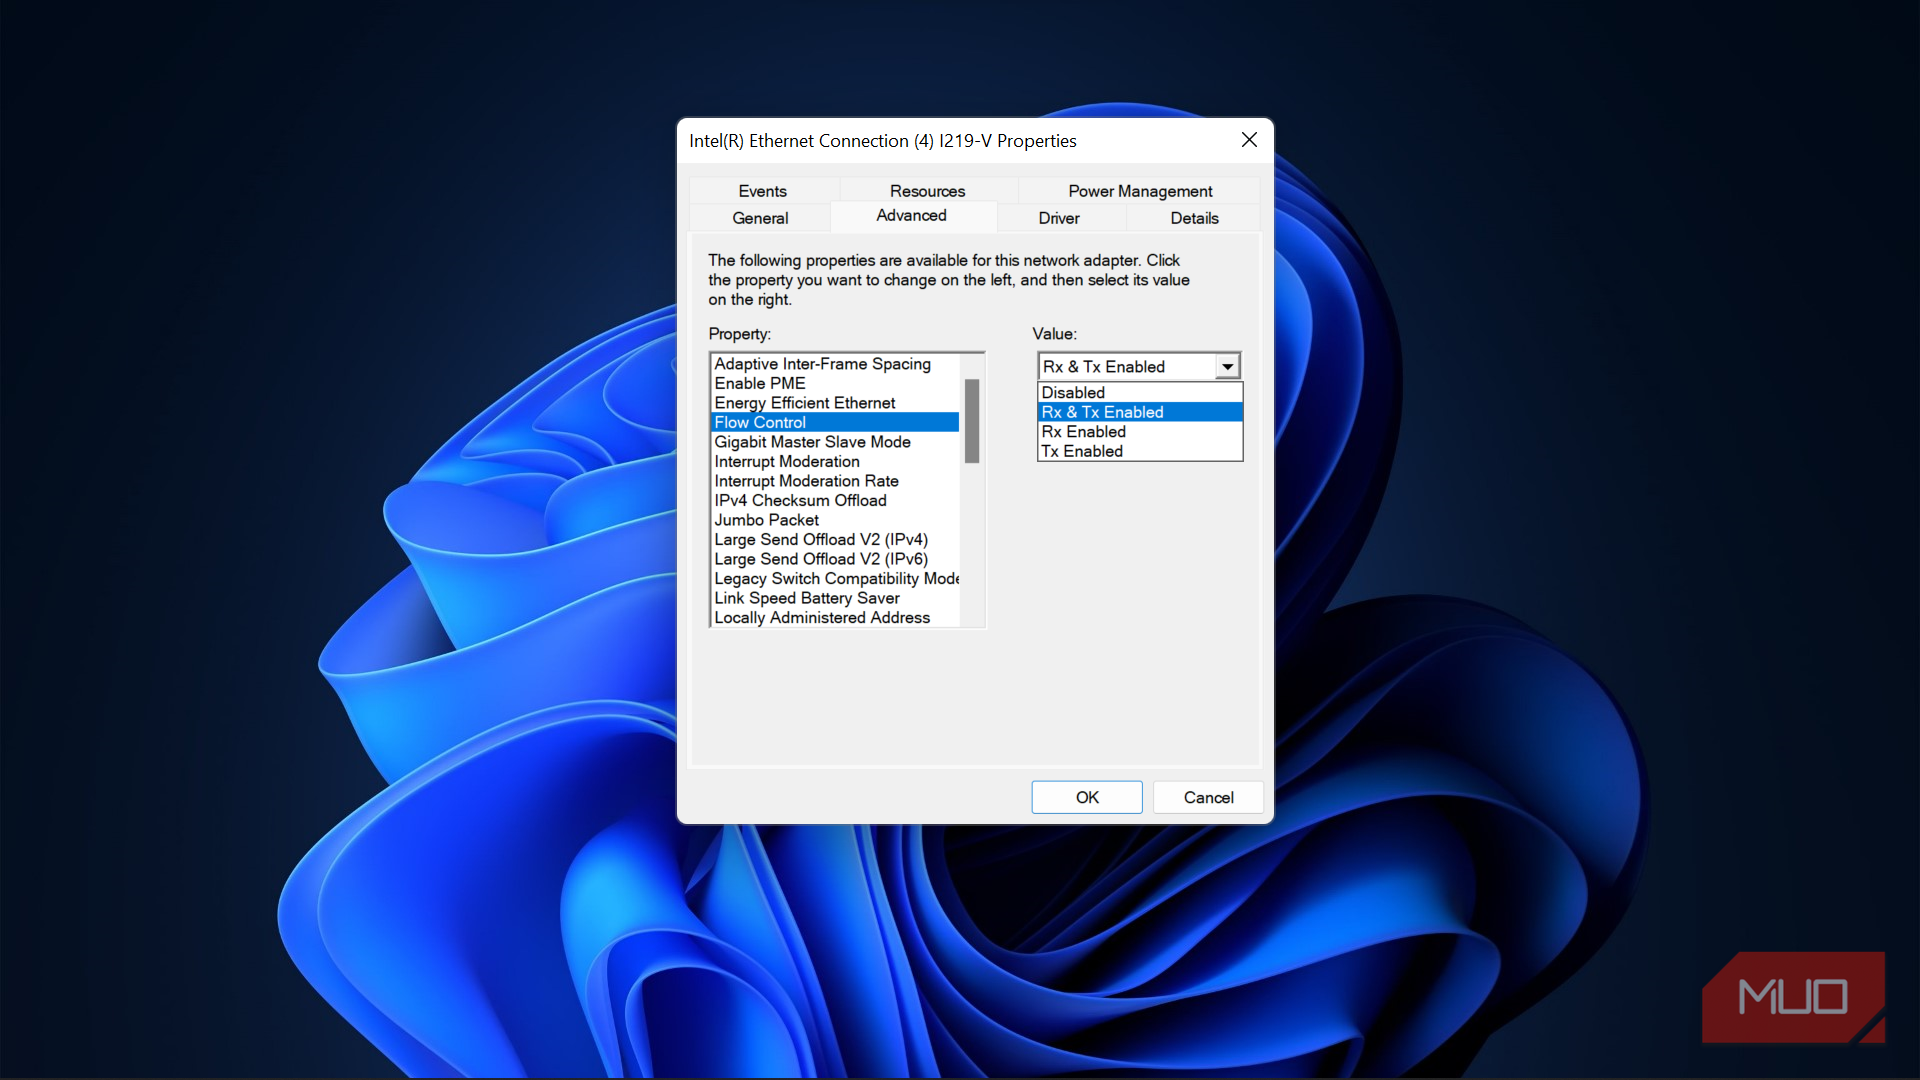This screenshot has width=1920, height=1080.
Task: Select the Interrupt Moderation property
Action: [835, 462]
